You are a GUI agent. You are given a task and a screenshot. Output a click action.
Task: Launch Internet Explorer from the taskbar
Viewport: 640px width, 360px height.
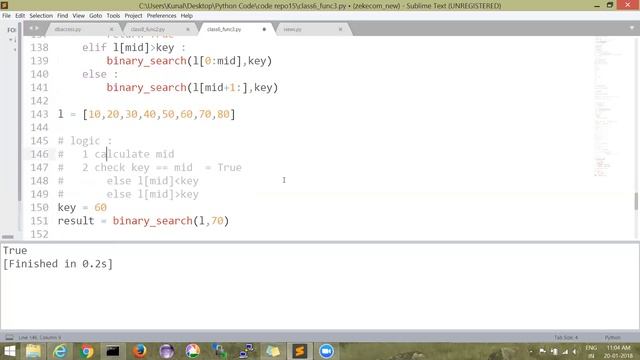60,351
